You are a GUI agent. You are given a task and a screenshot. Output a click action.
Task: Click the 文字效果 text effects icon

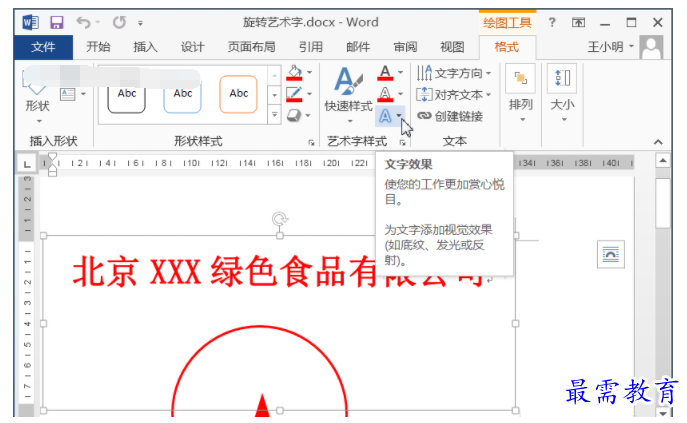[x=385, y=116]
